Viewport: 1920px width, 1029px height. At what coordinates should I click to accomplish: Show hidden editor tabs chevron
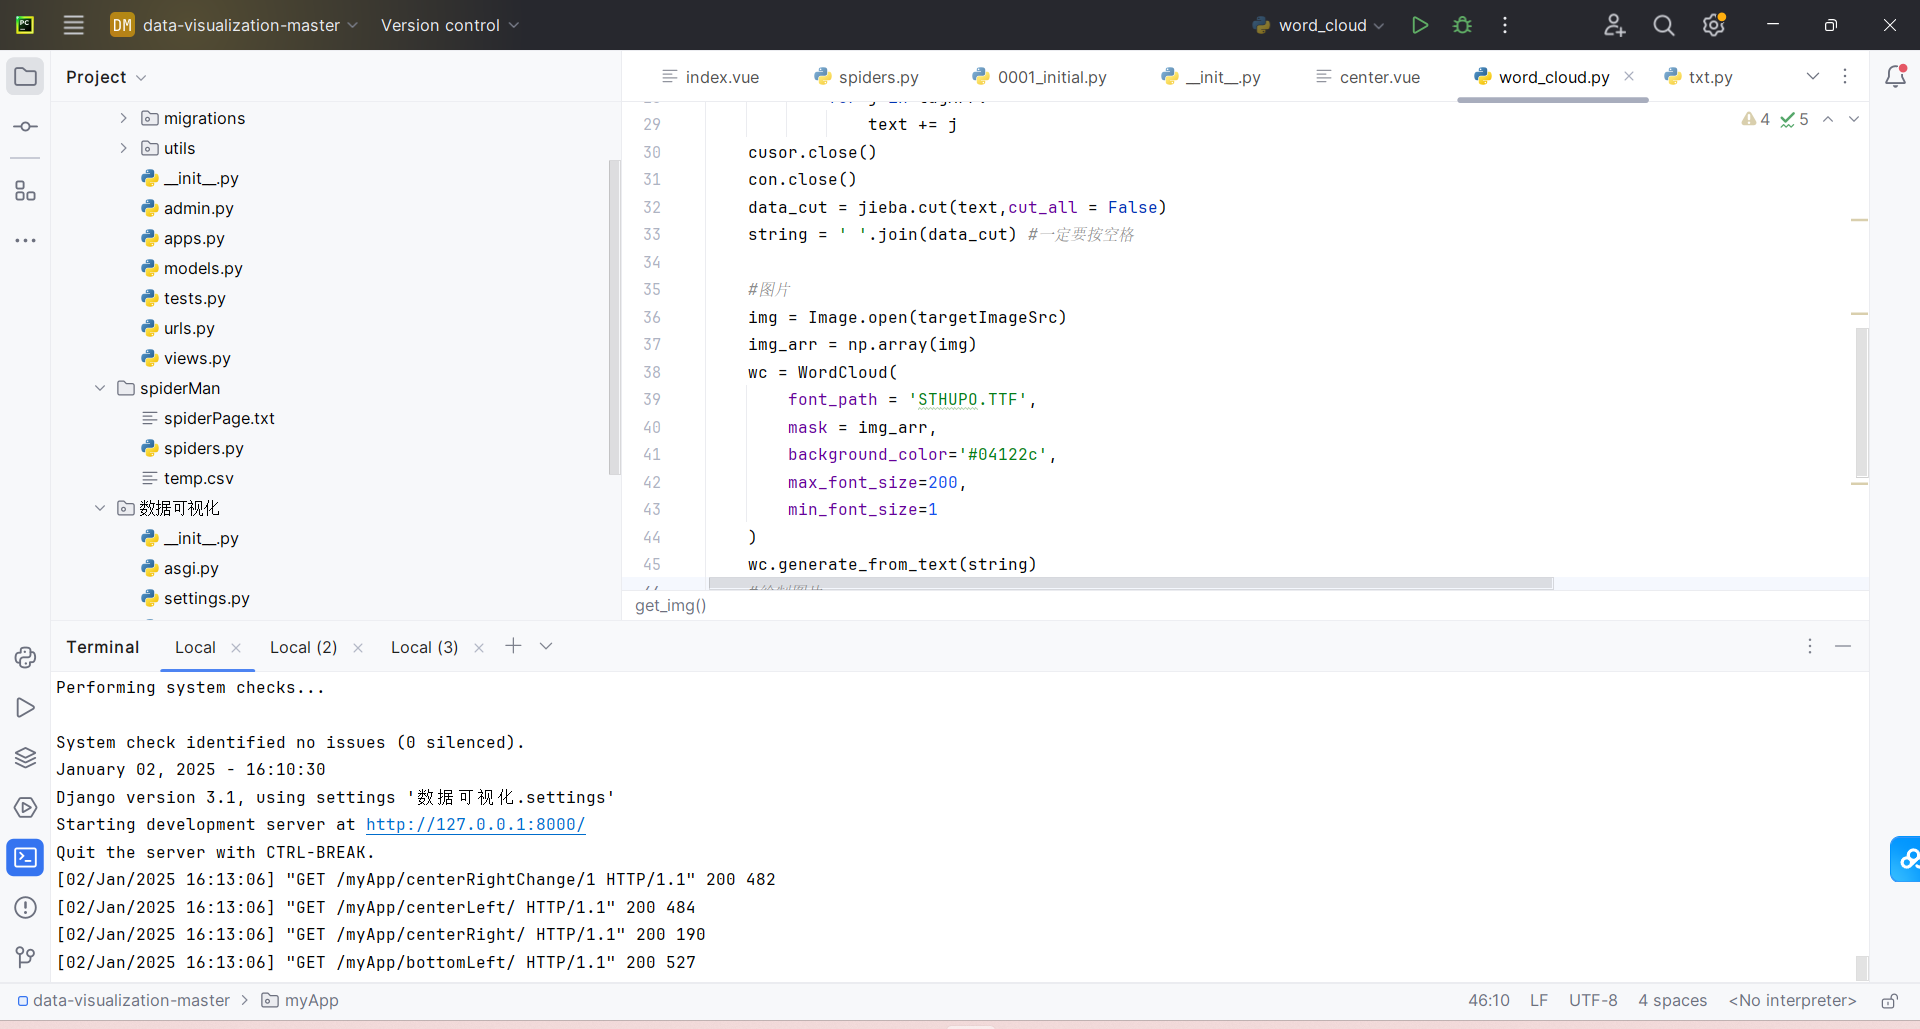tap(1813, 76)
